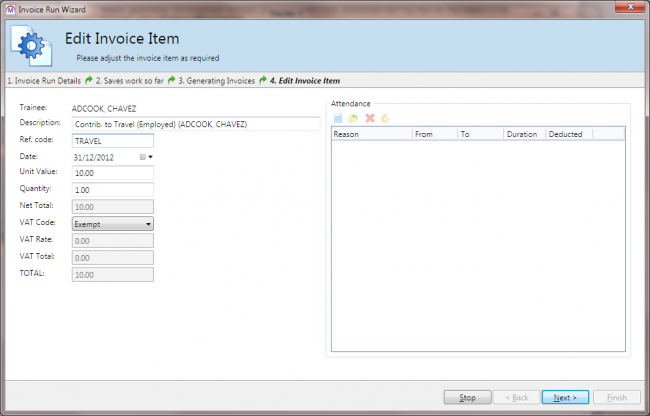The height and width of the screenshot is (416, 650).
Task: Expand the VAT Code dropdown
Action: pyautogui.click(x=148, y=224)
